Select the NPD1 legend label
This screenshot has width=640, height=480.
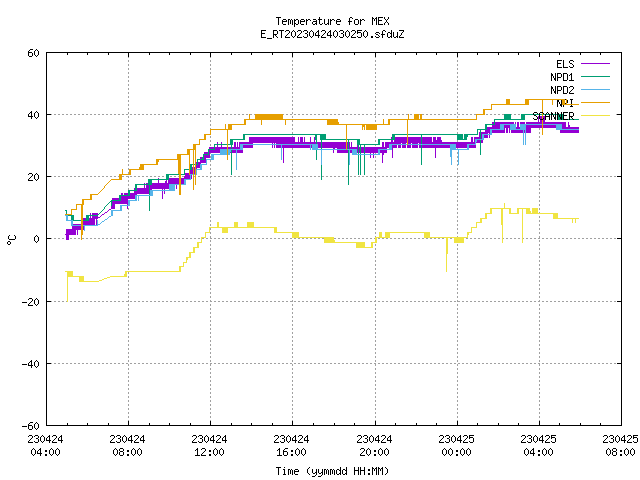point(562,77)
